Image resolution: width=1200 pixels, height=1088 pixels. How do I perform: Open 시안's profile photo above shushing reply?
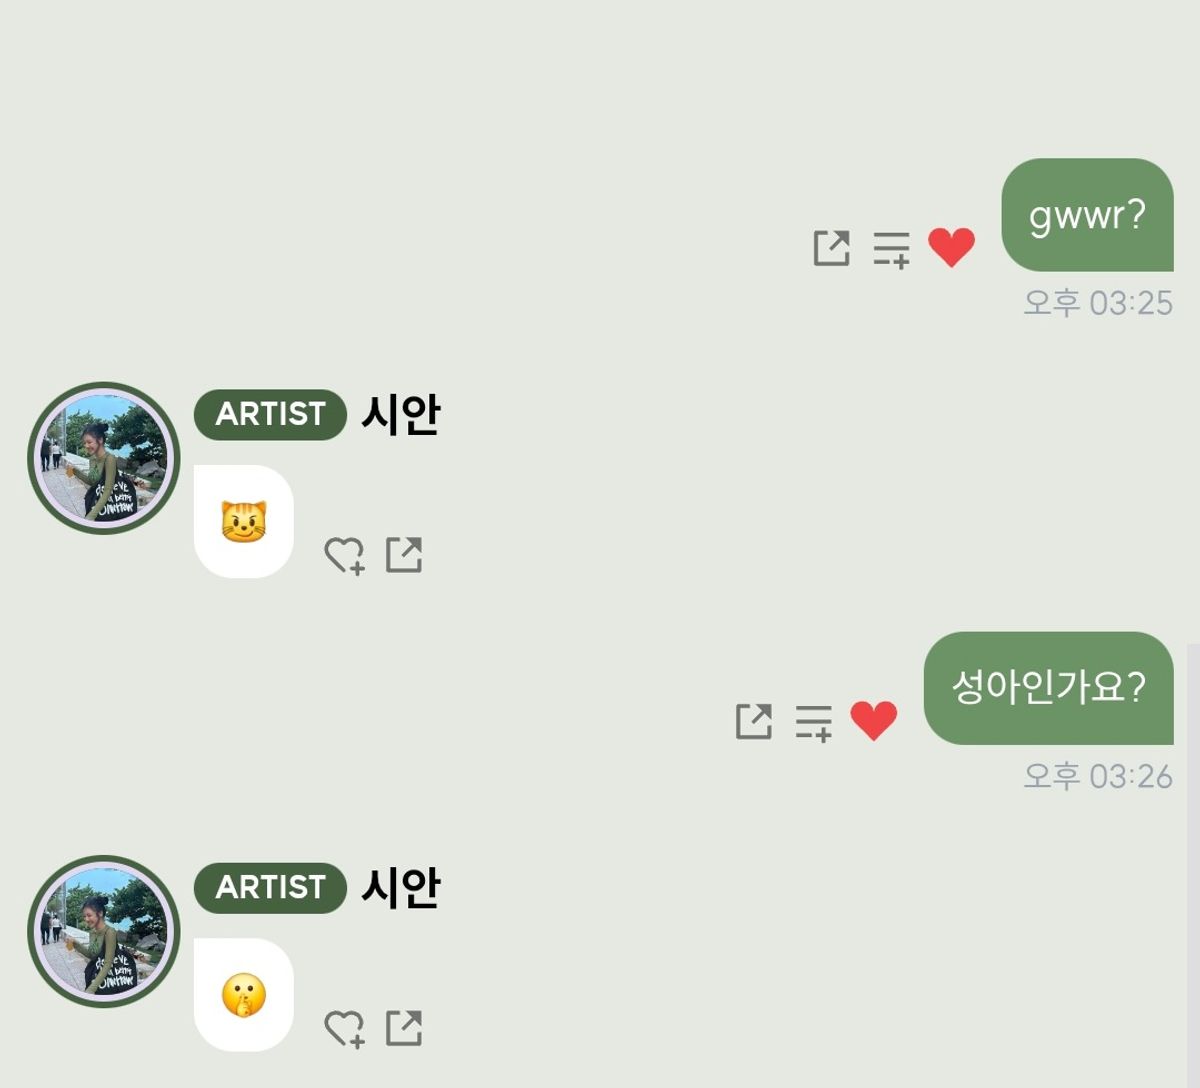point(103,931)
